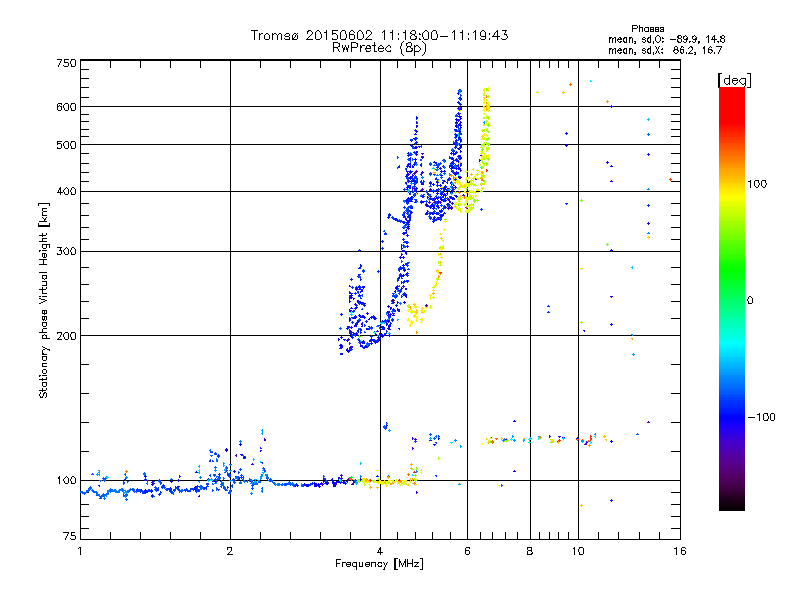This screenshot has width=800, height=600.
Task: Click the x-axis "10" MHz tick label
Action: pyautogui.click(x=578, y=551)
